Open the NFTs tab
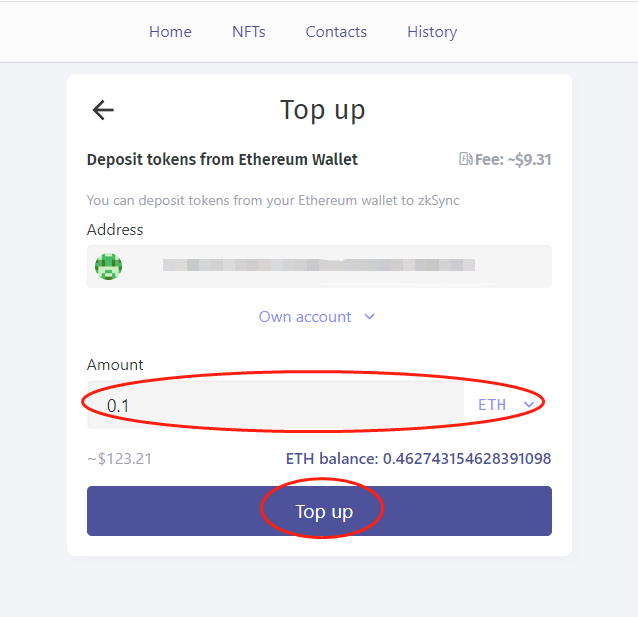This screenshot has height=617, width=638. click(249, 32)
